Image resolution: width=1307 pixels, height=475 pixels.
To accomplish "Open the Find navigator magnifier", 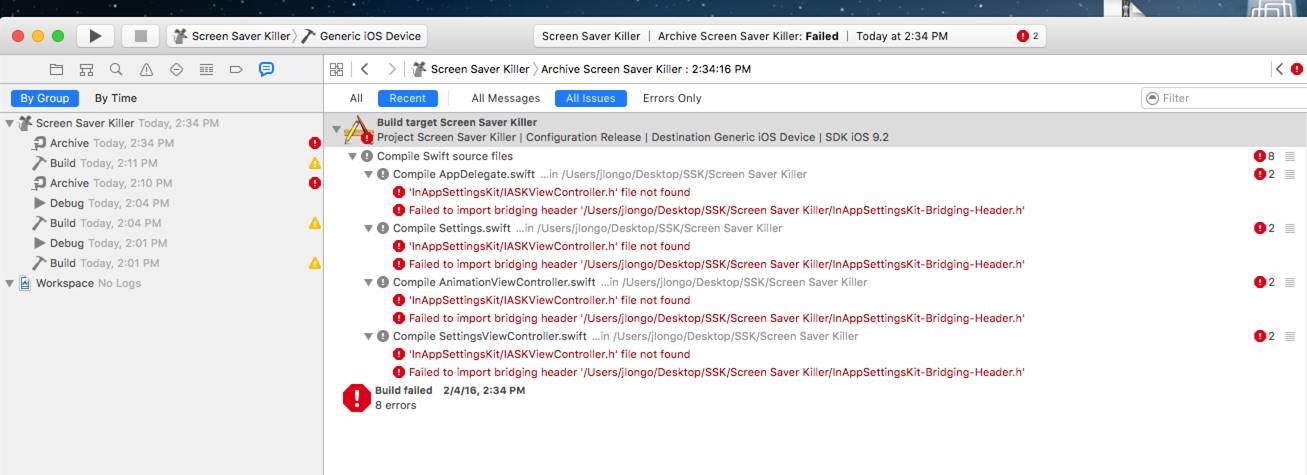I will pyautogui.click(x=116, y=69).
